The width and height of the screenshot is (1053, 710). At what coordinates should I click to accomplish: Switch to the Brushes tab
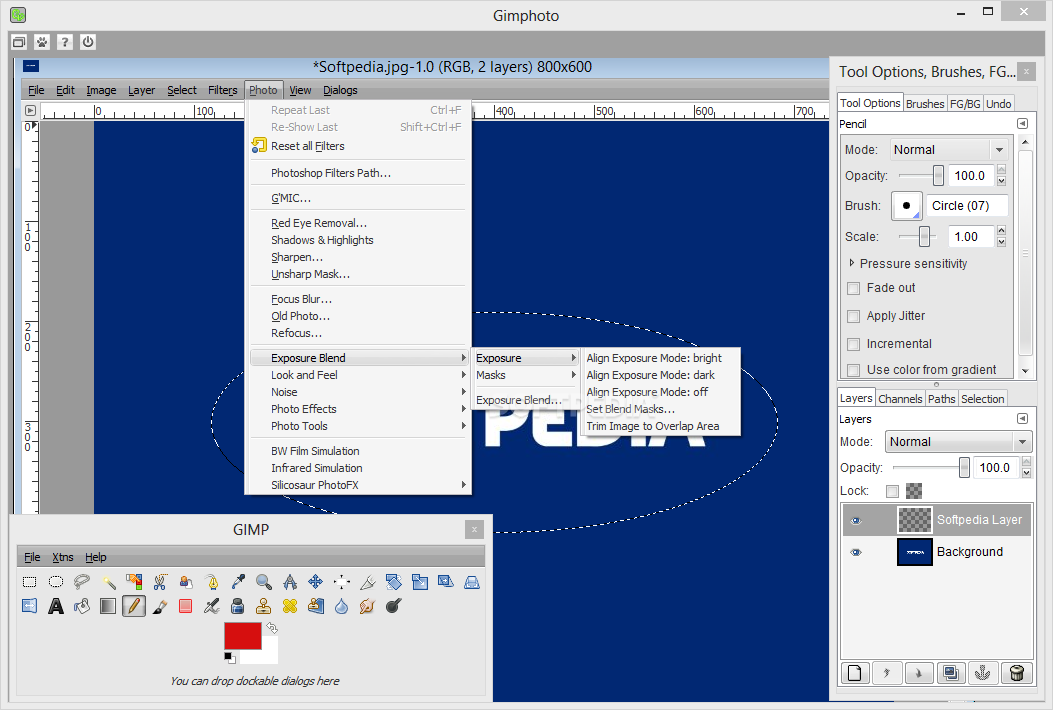pos(925,103)
